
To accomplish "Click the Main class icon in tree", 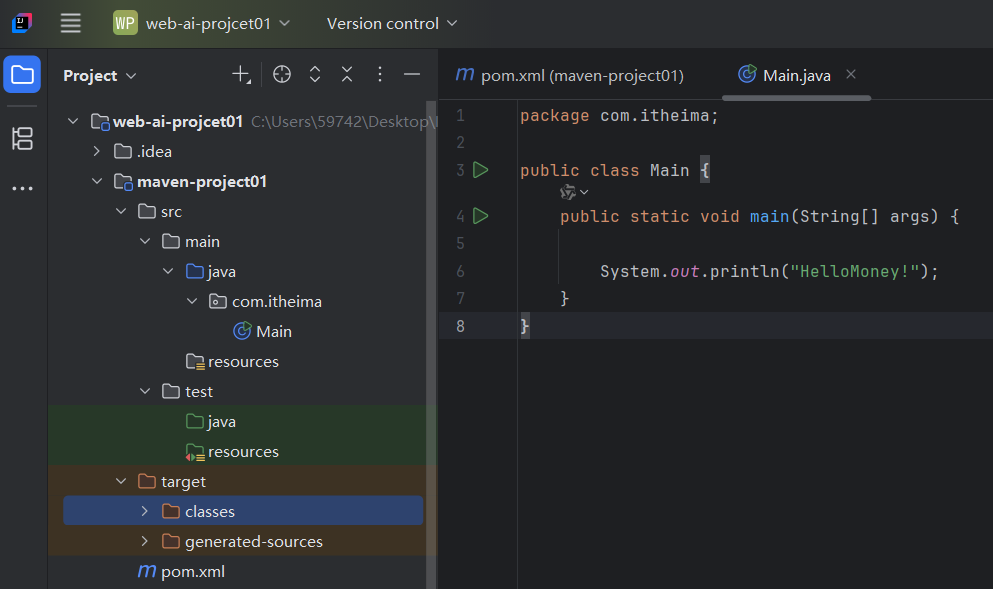I will click(x=242, y=331).
